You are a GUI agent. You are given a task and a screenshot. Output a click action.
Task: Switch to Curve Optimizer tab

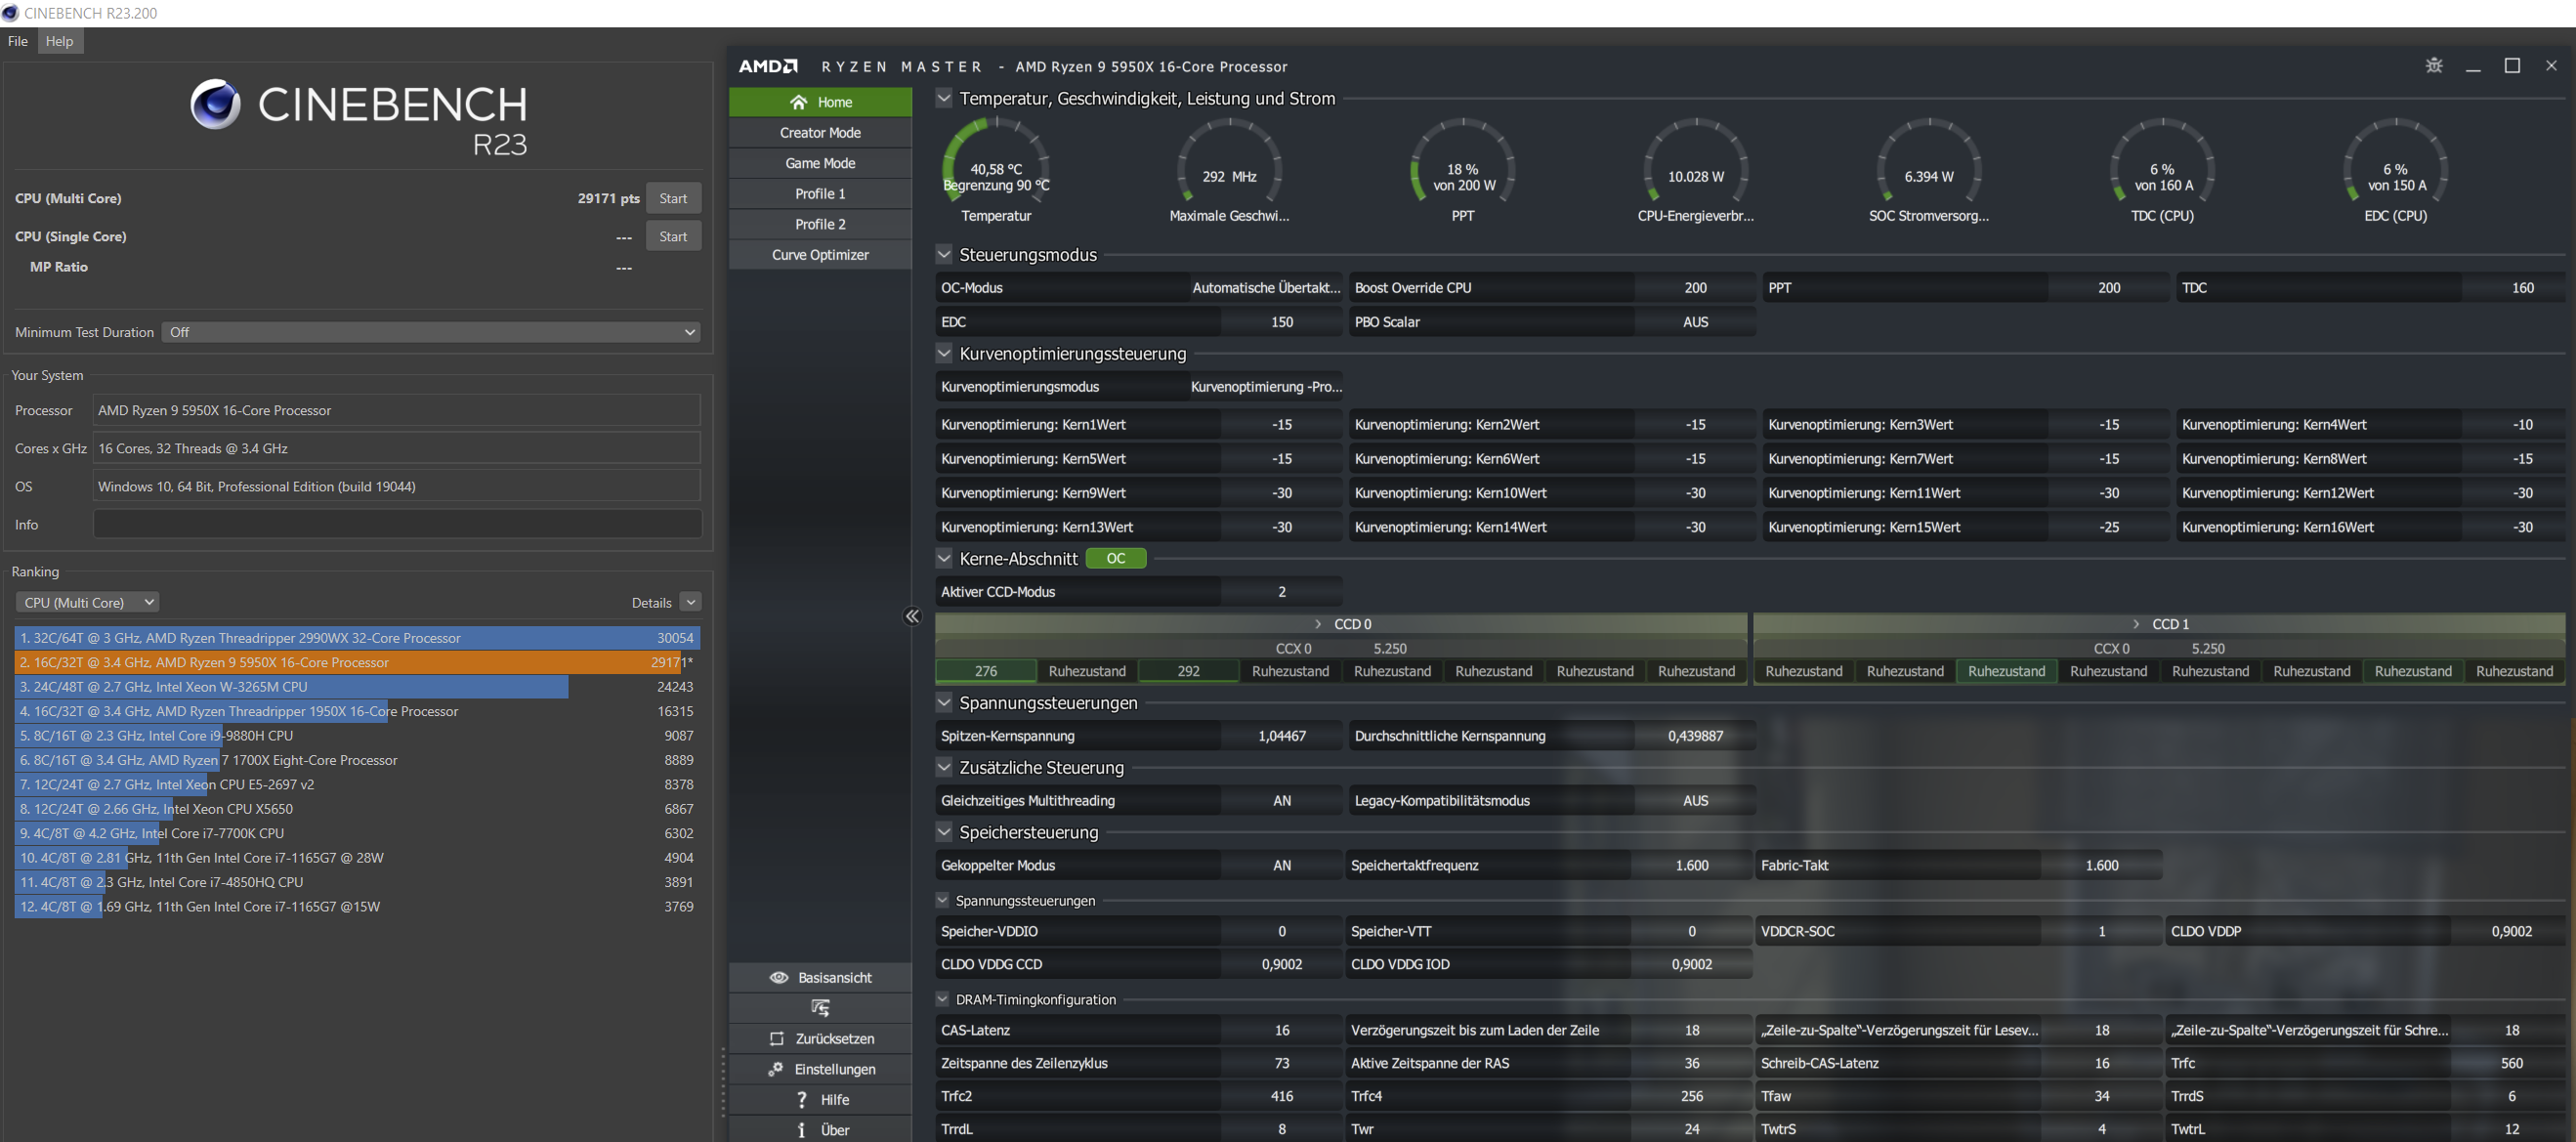pos(820,255)
